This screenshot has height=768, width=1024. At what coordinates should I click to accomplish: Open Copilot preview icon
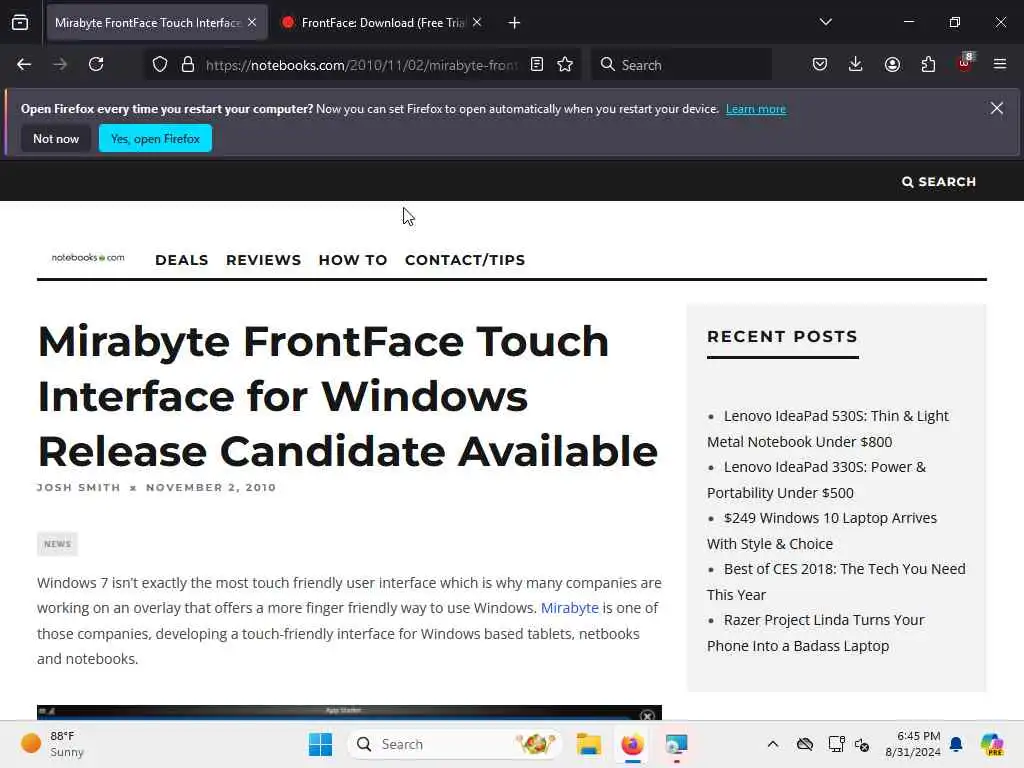pos(992,744)
